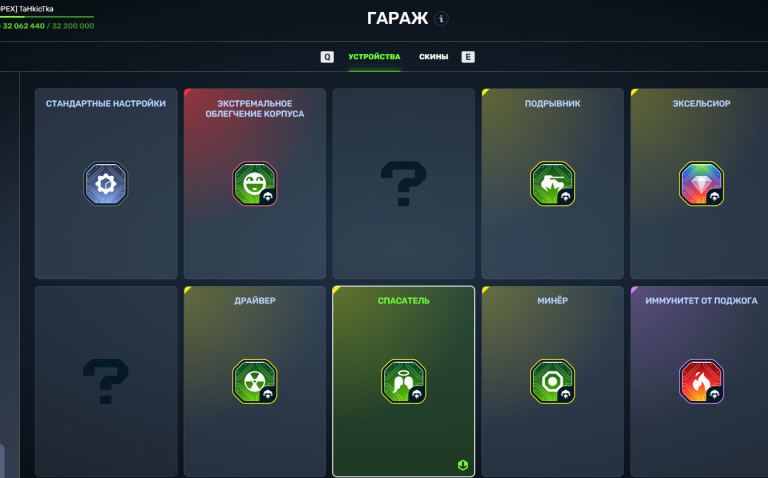The image size is (768, 478).
Task: Click the Спасатель angel icon
Action: point(404,382)
